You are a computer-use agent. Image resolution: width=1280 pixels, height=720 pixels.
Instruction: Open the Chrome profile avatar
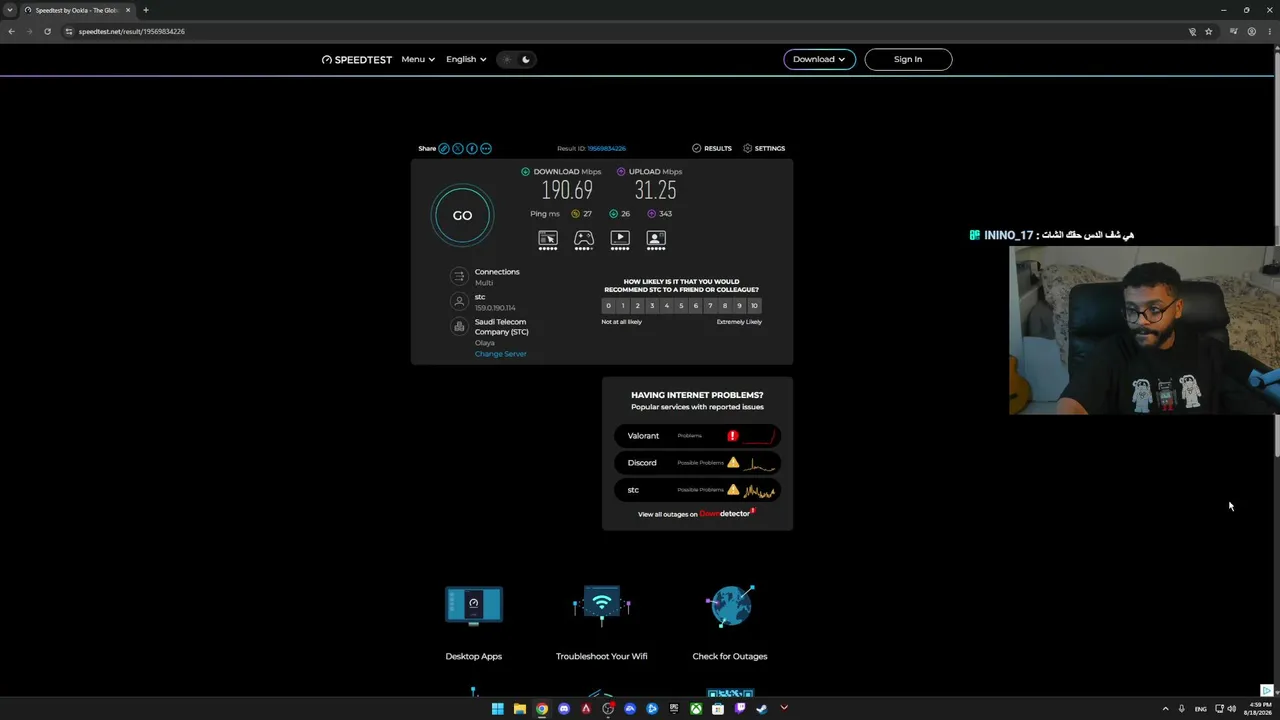1251,31
